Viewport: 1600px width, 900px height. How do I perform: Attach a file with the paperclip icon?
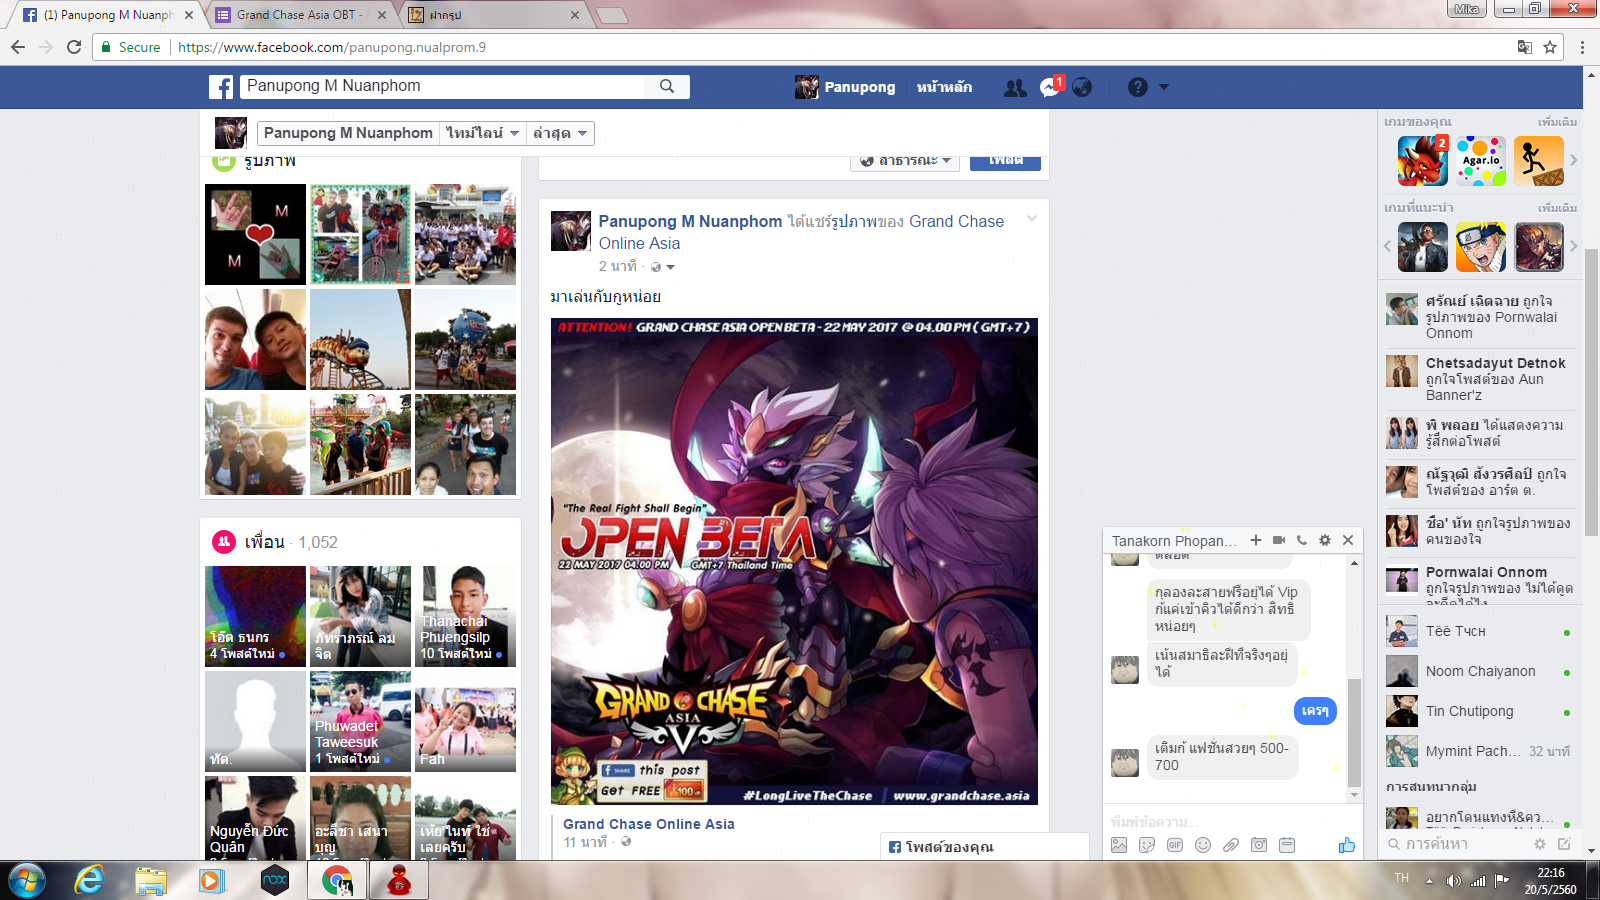[1231, 845]
